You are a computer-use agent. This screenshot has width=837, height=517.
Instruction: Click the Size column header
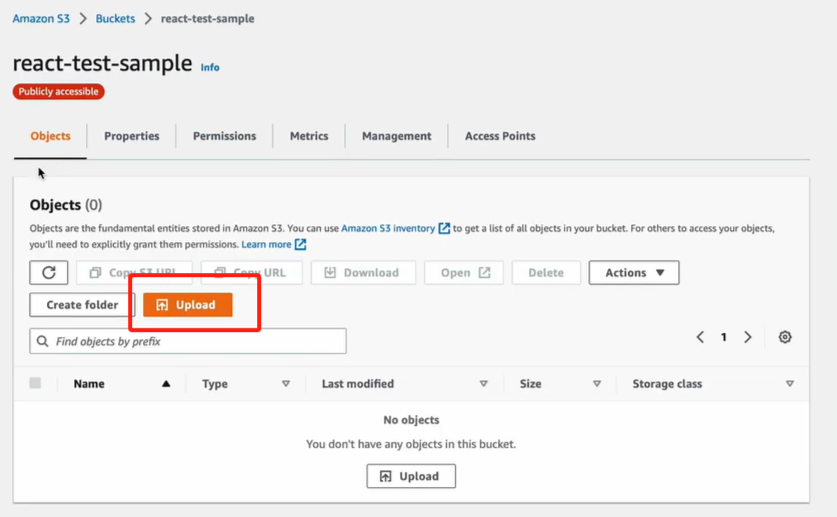click(531, 384)
